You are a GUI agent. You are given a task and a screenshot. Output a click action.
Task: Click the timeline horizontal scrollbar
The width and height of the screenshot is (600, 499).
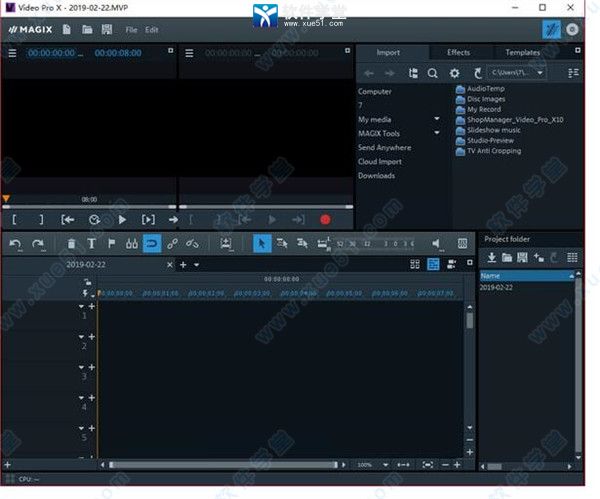pos(223,465)
